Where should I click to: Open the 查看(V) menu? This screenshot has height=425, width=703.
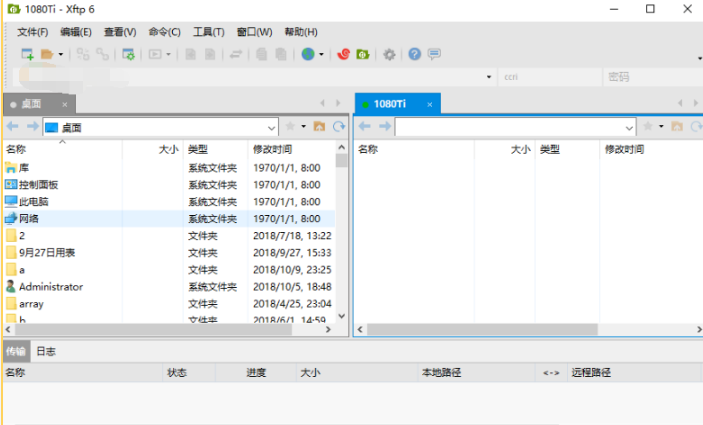(x=120, y=32)
